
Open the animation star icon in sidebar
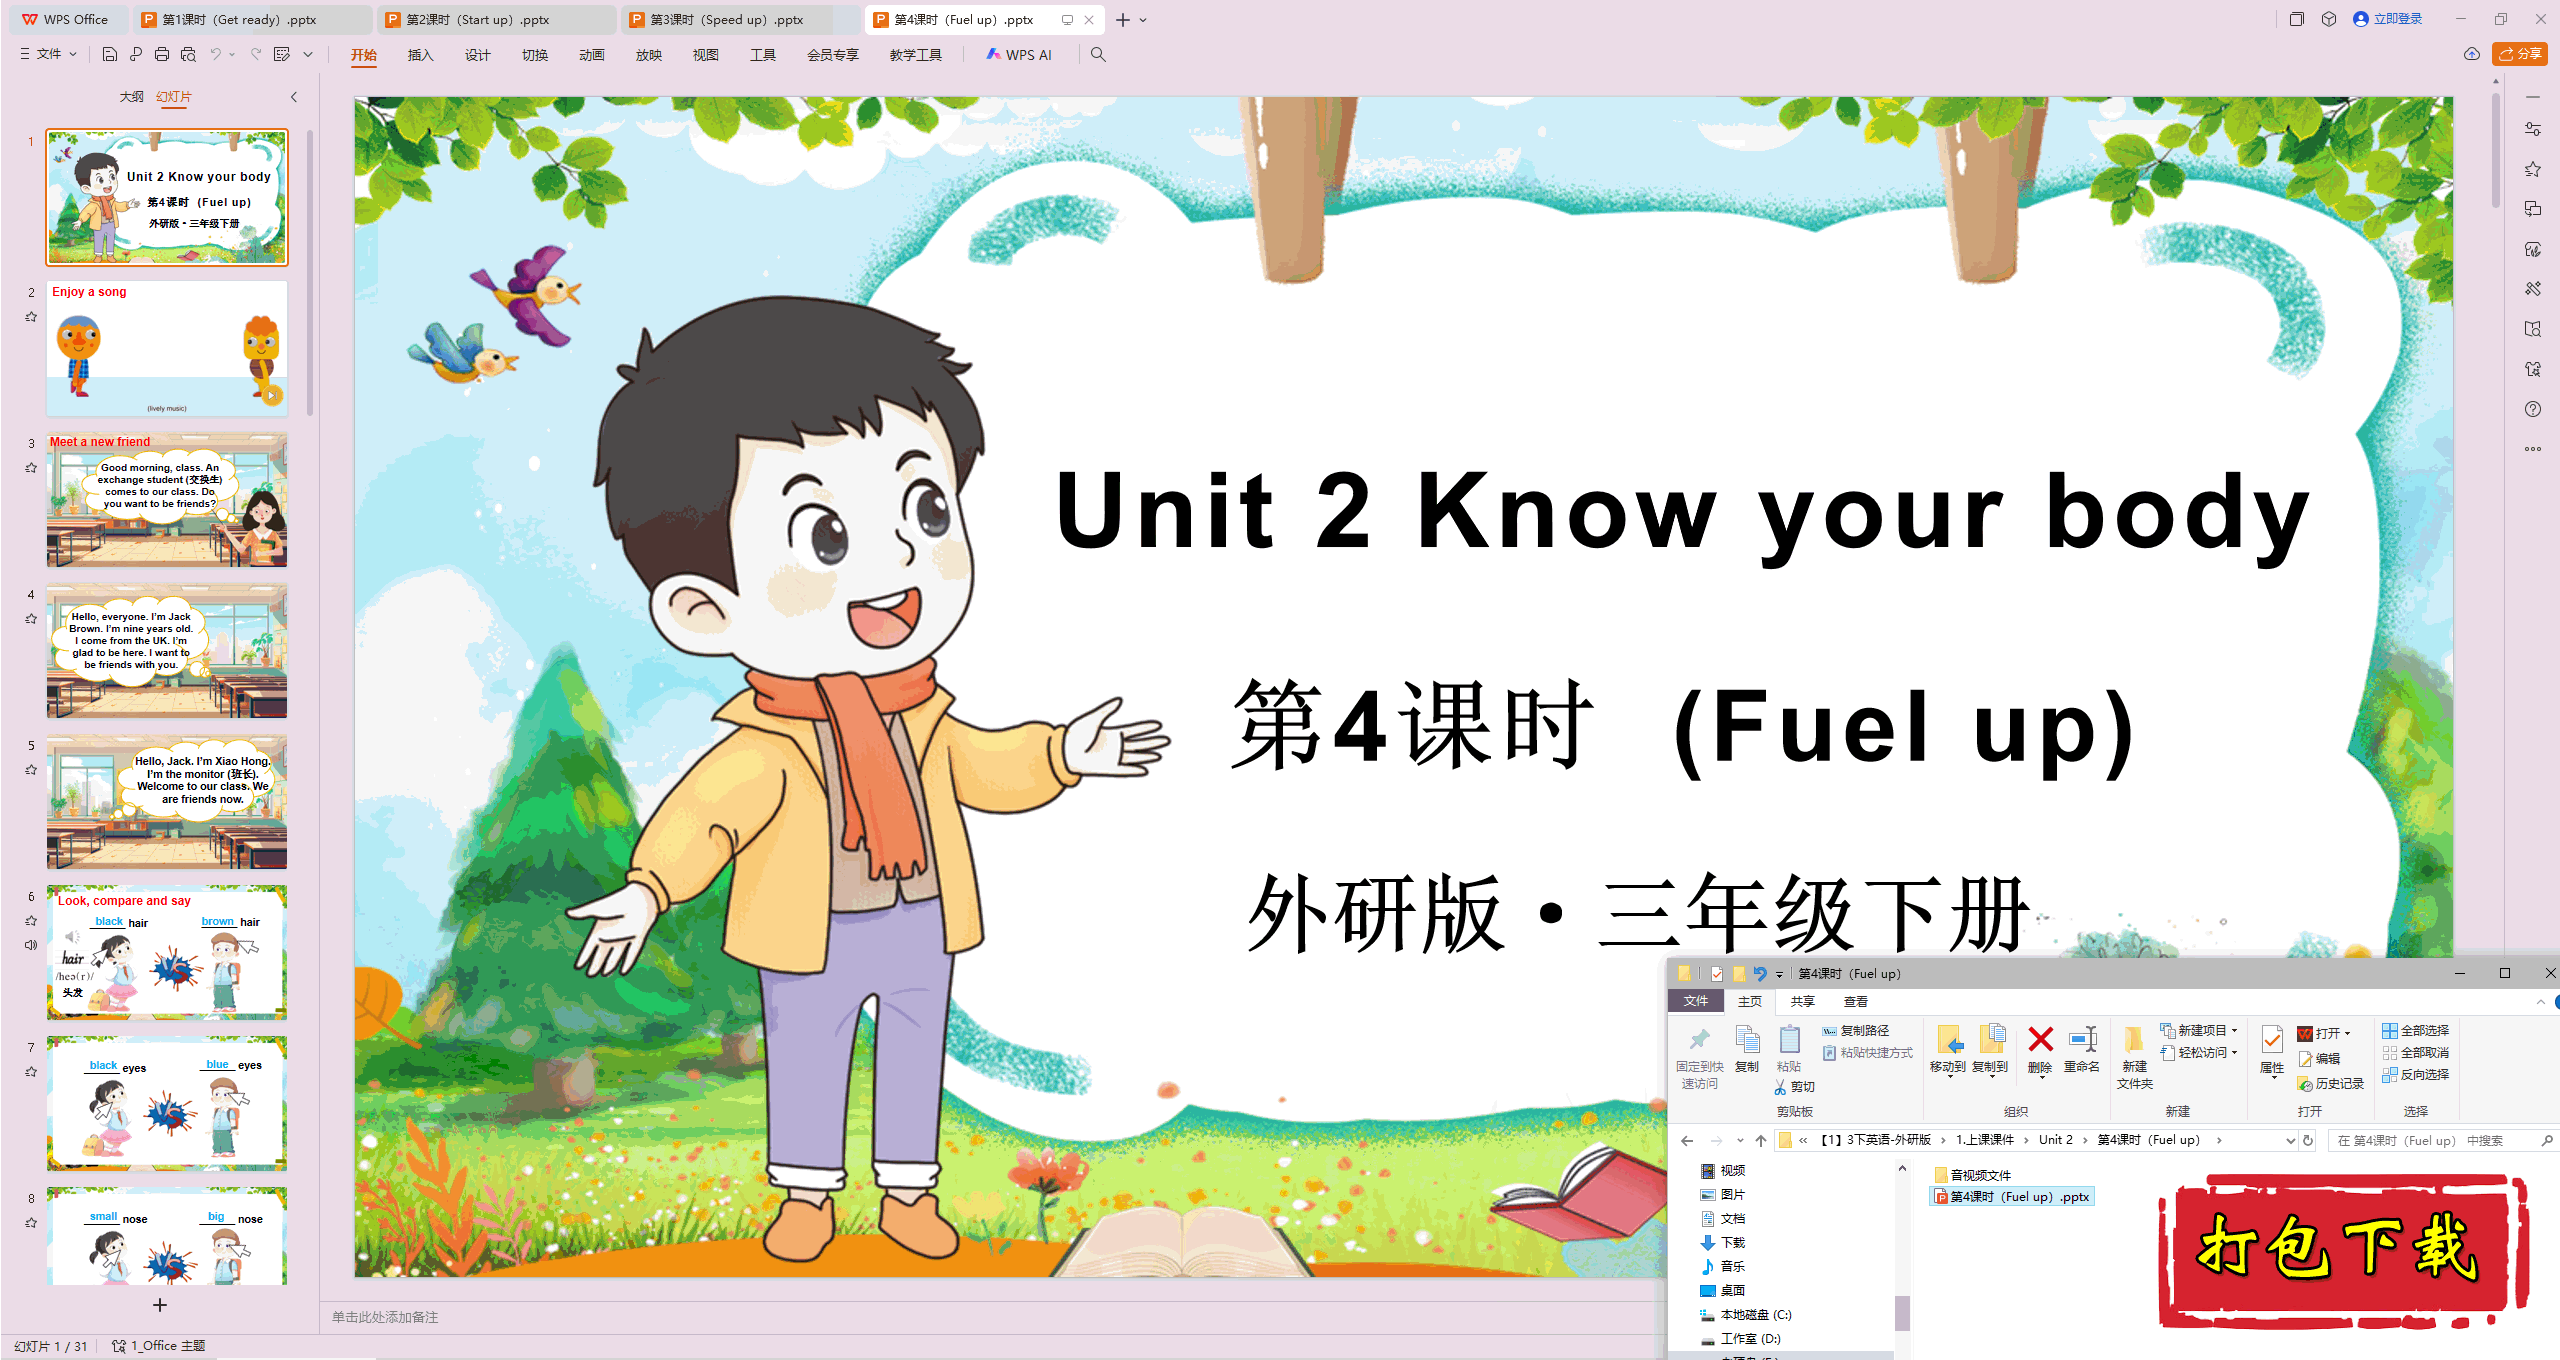pyautogui.click(x=2533, y=169)
